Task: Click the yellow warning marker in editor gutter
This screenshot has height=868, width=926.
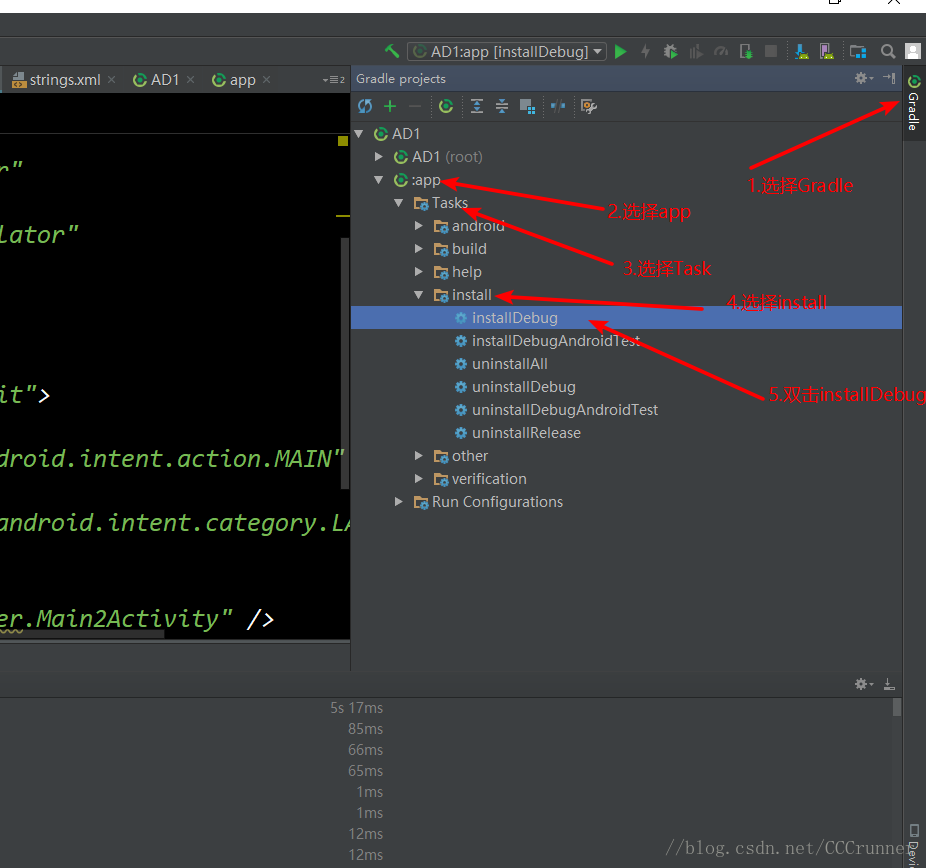Action: tap(343, 141)
